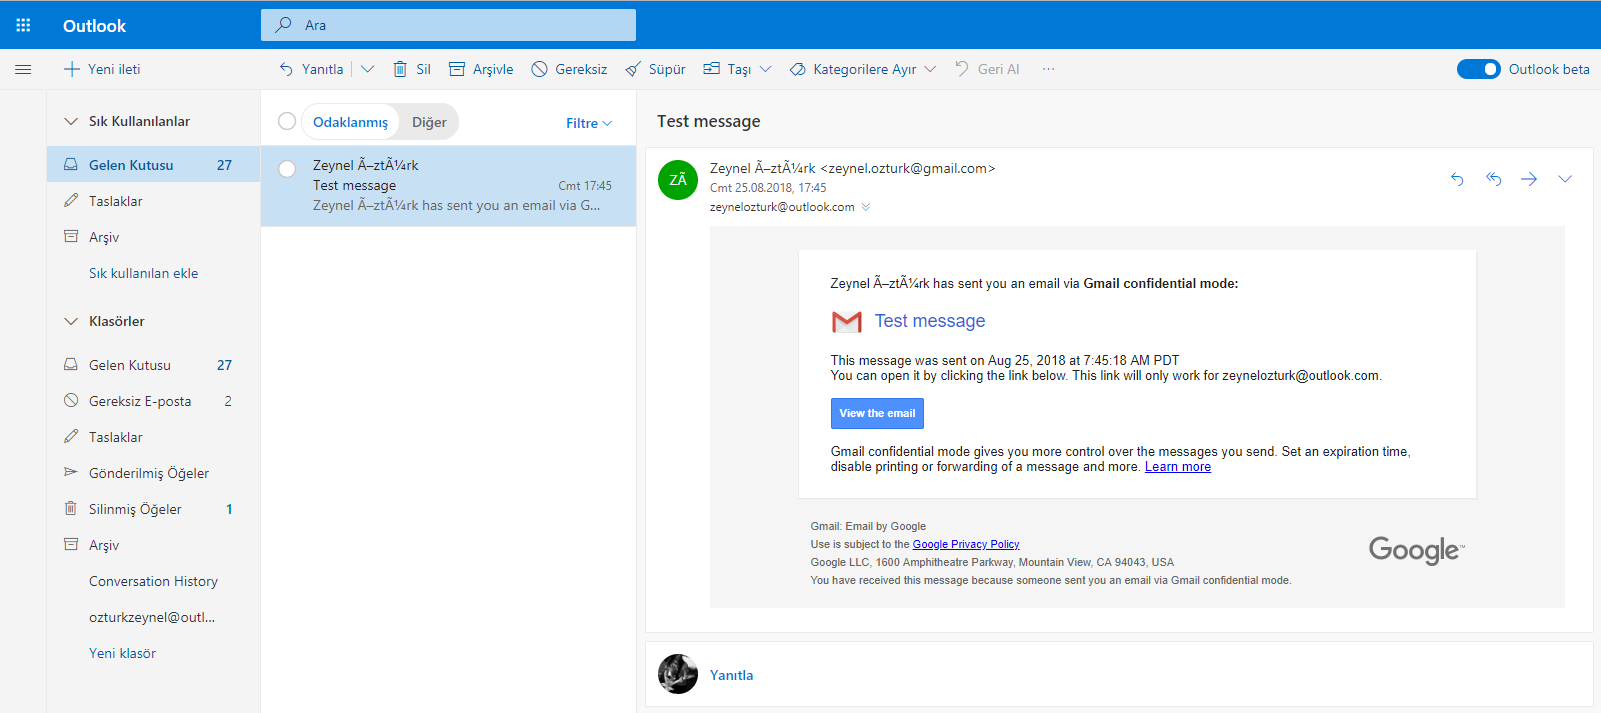The height and width of the screenshot is (713, 1601).
Task: Open more message actions chevron in header
Action: [x=1565, y=179]
